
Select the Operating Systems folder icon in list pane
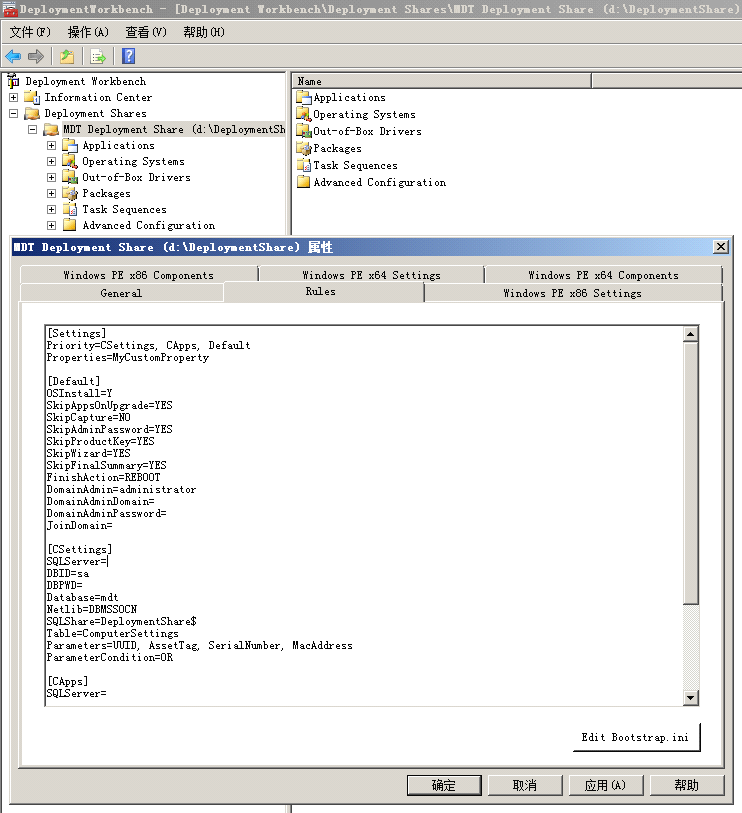point(304,114)
